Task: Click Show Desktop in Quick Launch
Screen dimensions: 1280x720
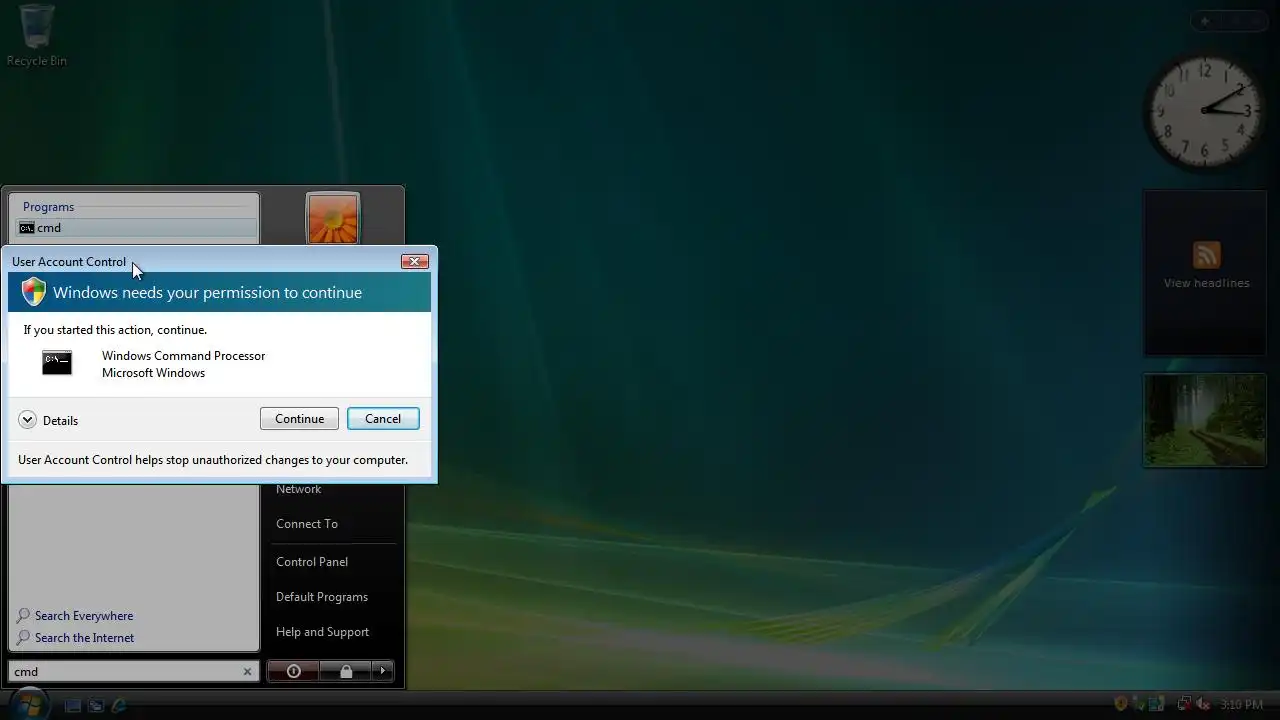Action: pos(73,705)
